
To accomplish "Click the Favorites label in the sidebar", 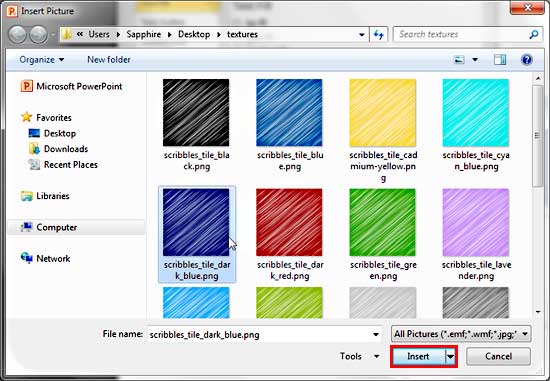I will coord(54,117).
